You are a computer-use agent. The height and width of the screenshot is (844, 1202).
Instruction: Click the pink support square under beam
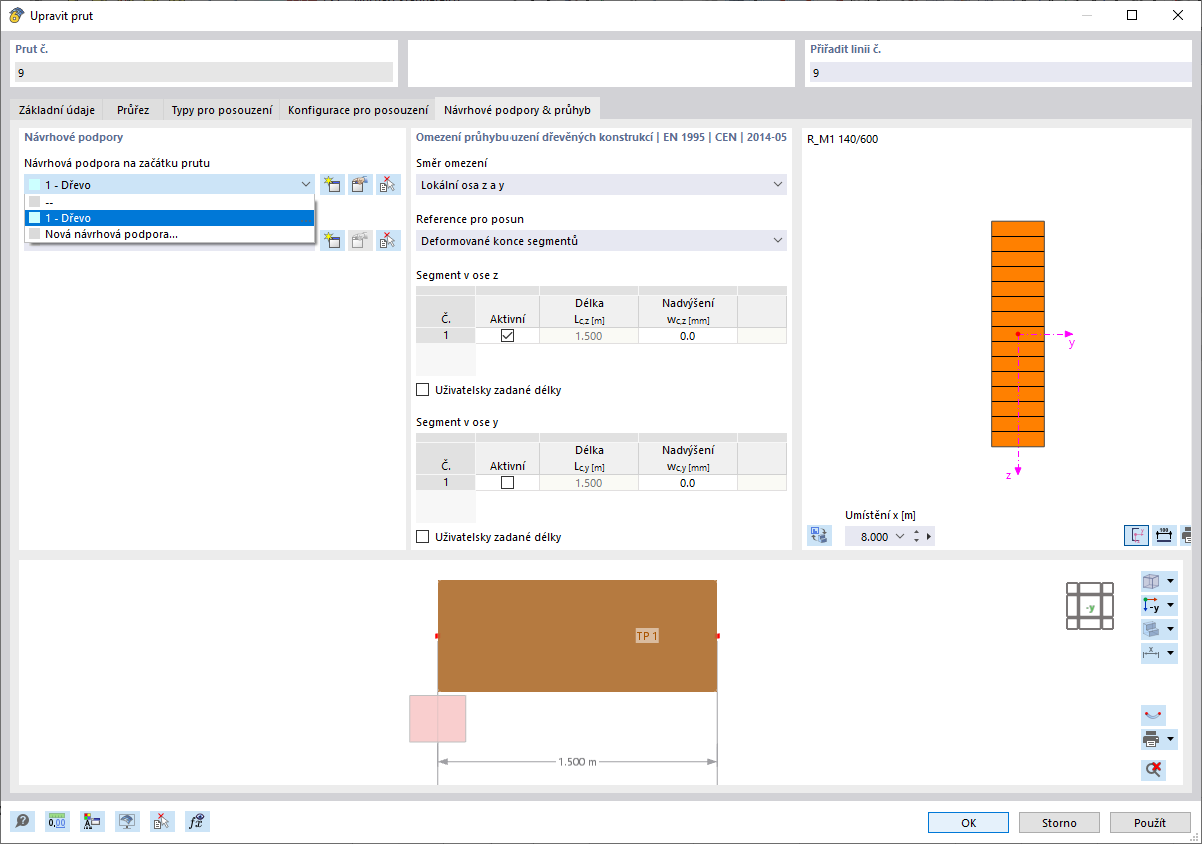(437, 718)
